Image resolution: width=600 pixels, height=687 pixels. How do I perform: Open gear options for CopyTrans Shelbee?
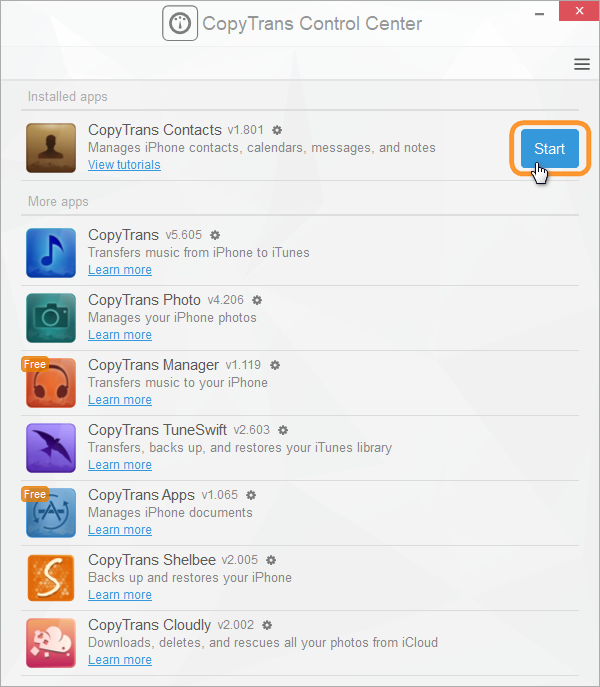pos(271,560)
